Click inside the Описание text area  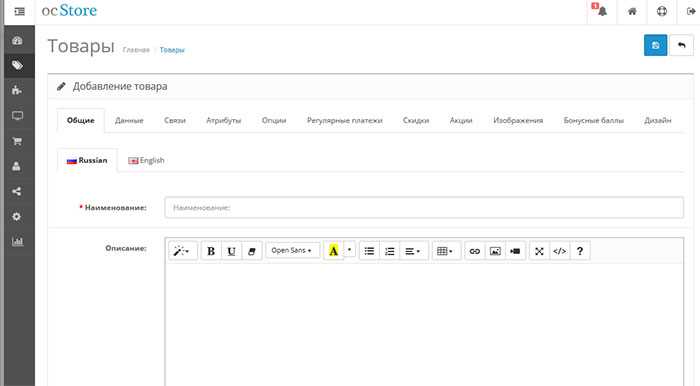pyautogui.click(x=424, y=324)
